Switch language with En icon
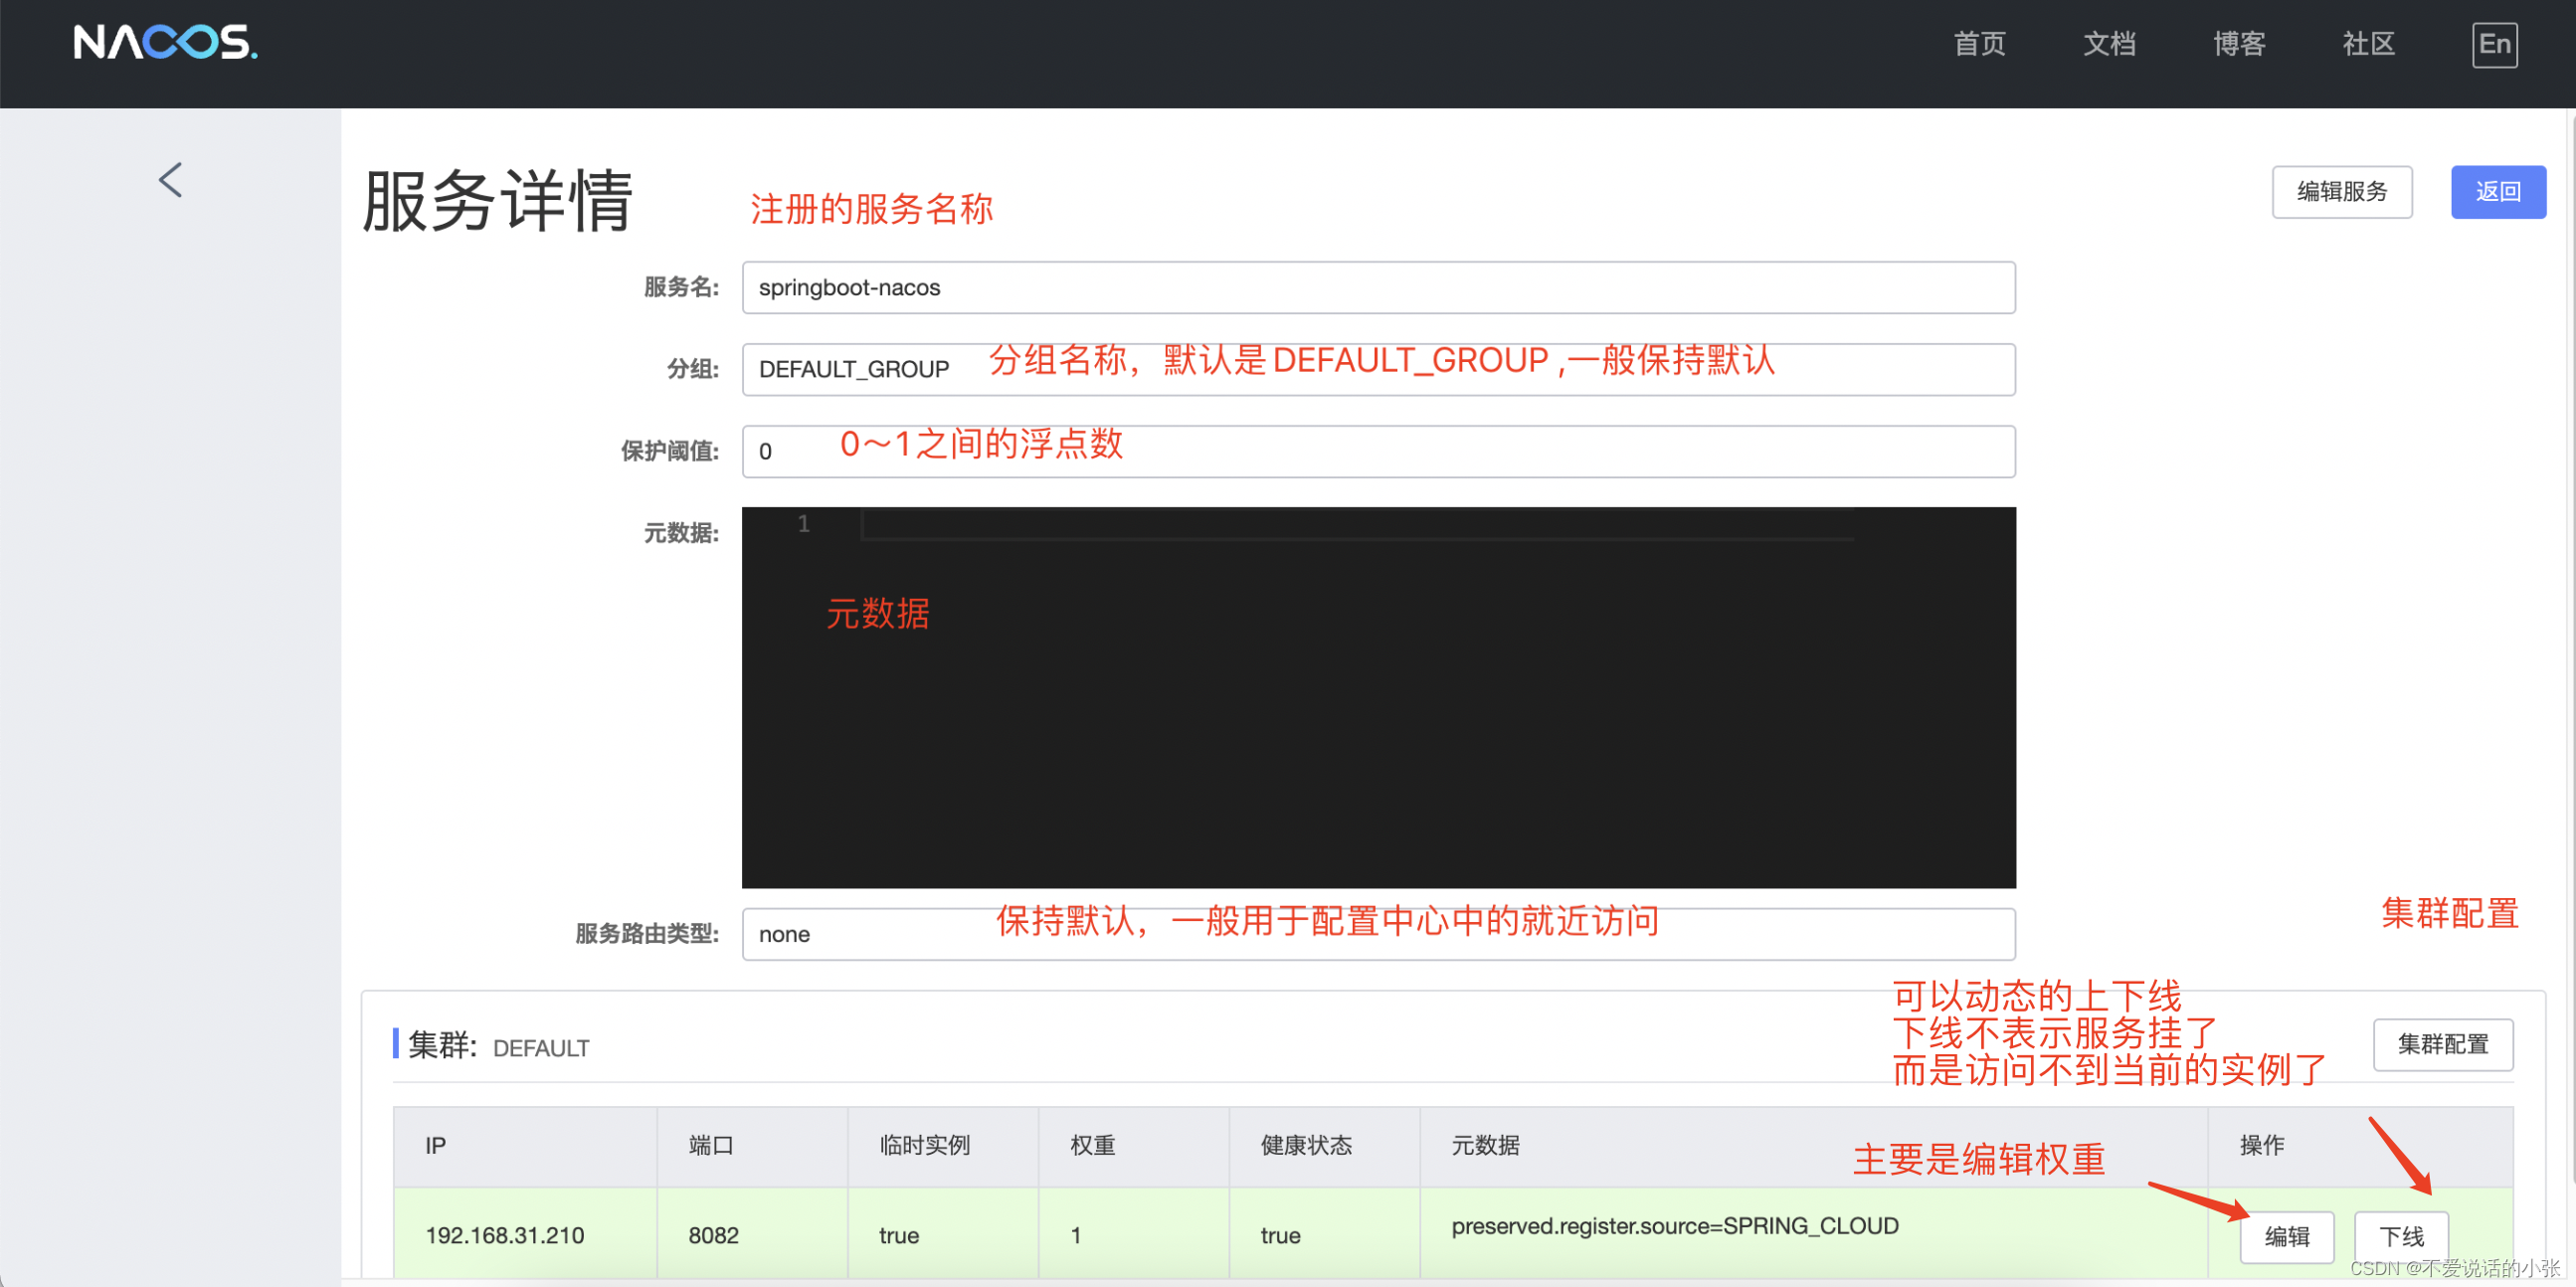This screenshot has width=2576, height=1287. point(2494,45)
